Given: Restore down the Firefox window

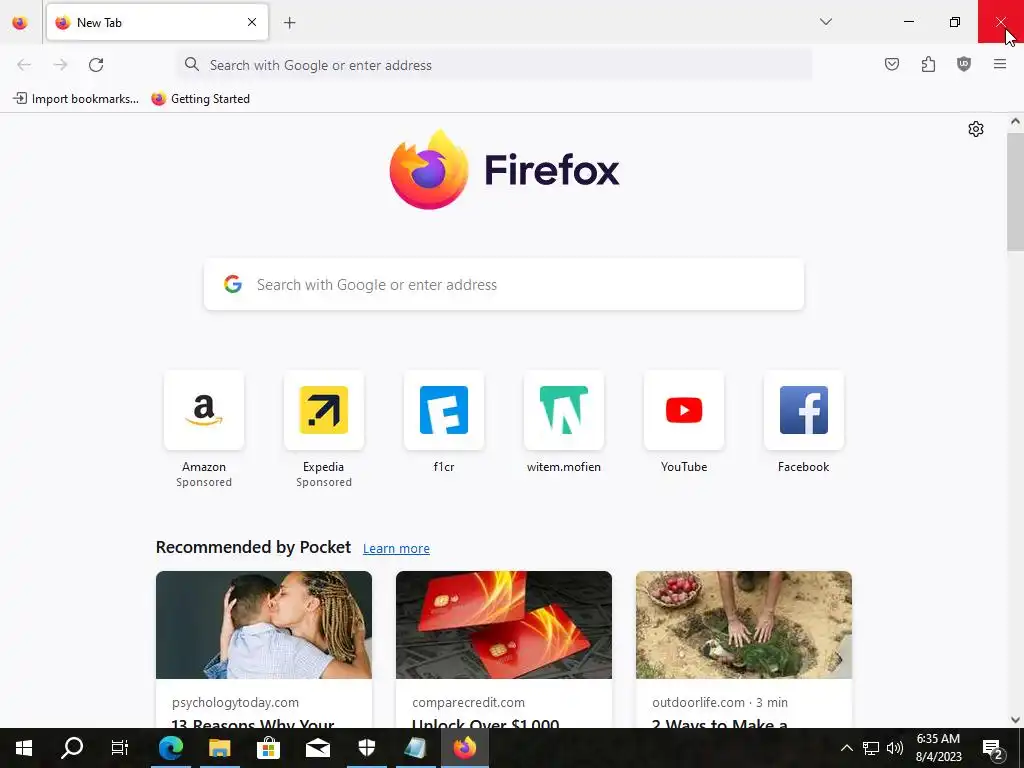Looking at the screenshot, I should point(955,22).
